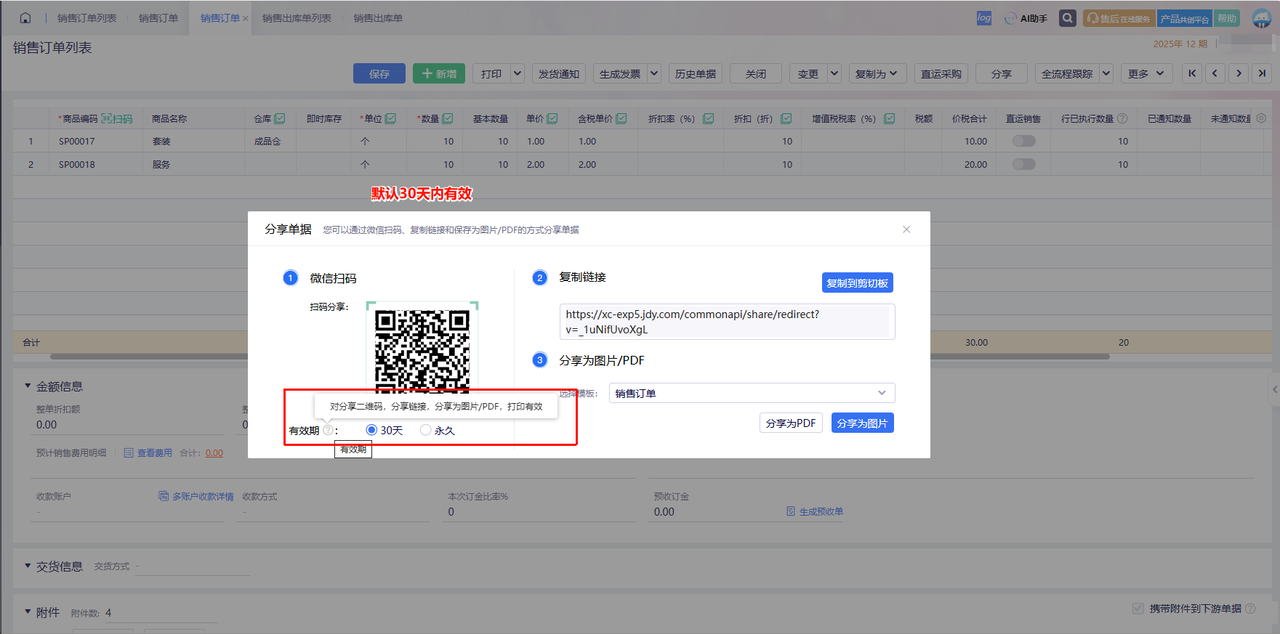Toggle 数量 column checkbox

coord(448,118)
